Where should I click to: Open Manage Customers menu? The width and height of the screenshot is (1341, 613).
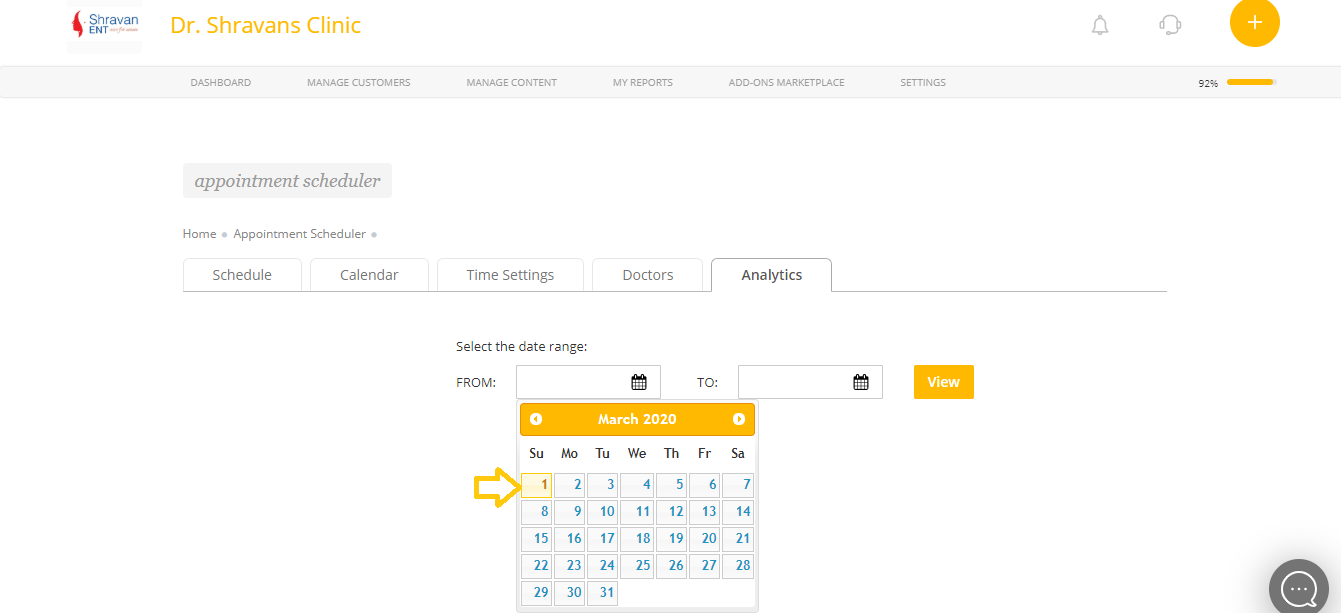pos(359,82)
